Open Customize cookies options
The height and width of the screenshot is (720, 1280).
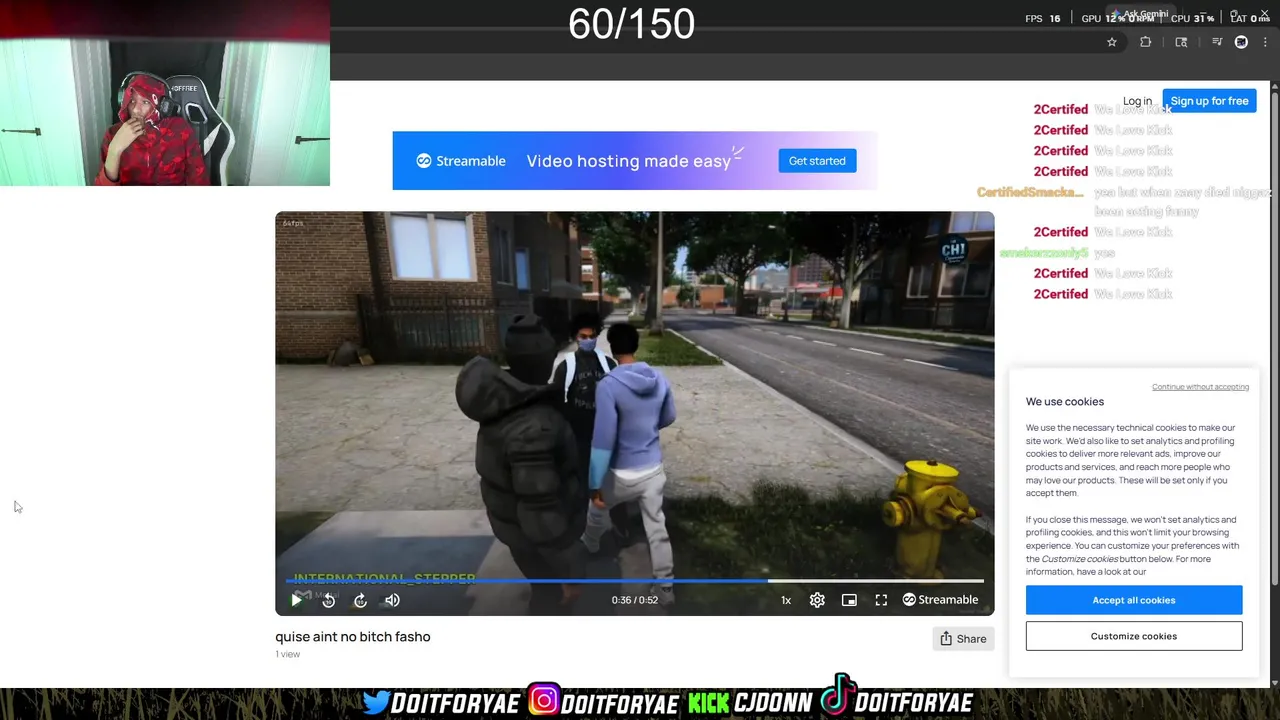click(x=1134, y=636)
